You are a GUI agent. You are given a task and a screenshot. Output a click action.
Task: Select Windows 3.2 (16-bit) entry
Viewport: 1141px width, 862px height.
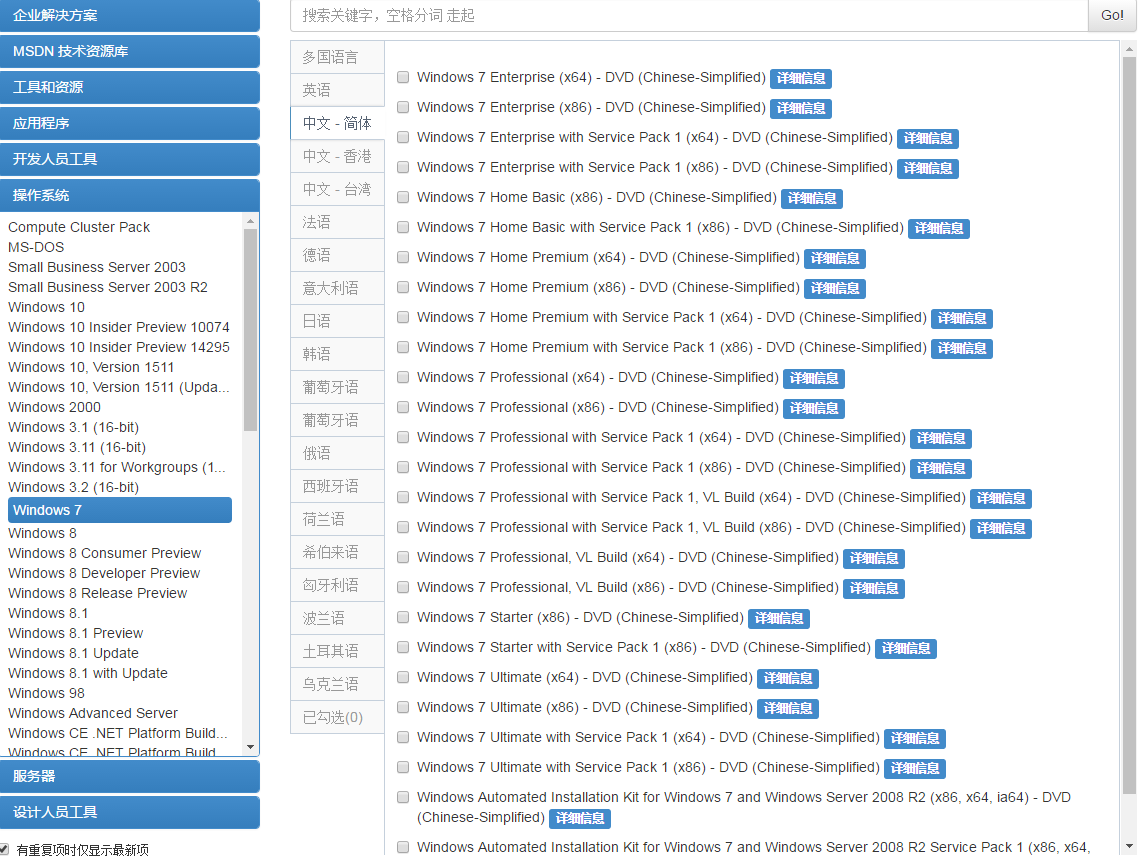[73, 487]
